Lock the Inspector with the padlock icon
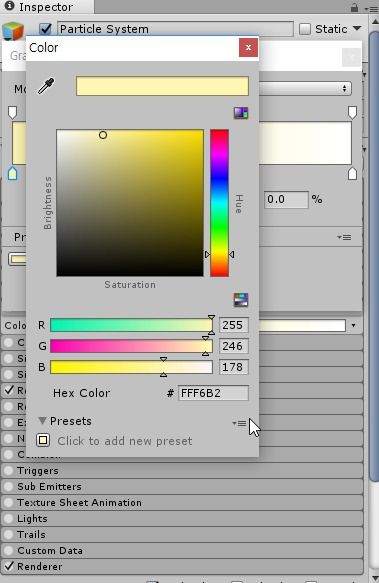Screen dimensions: 379x583 [x=354, y=7]
